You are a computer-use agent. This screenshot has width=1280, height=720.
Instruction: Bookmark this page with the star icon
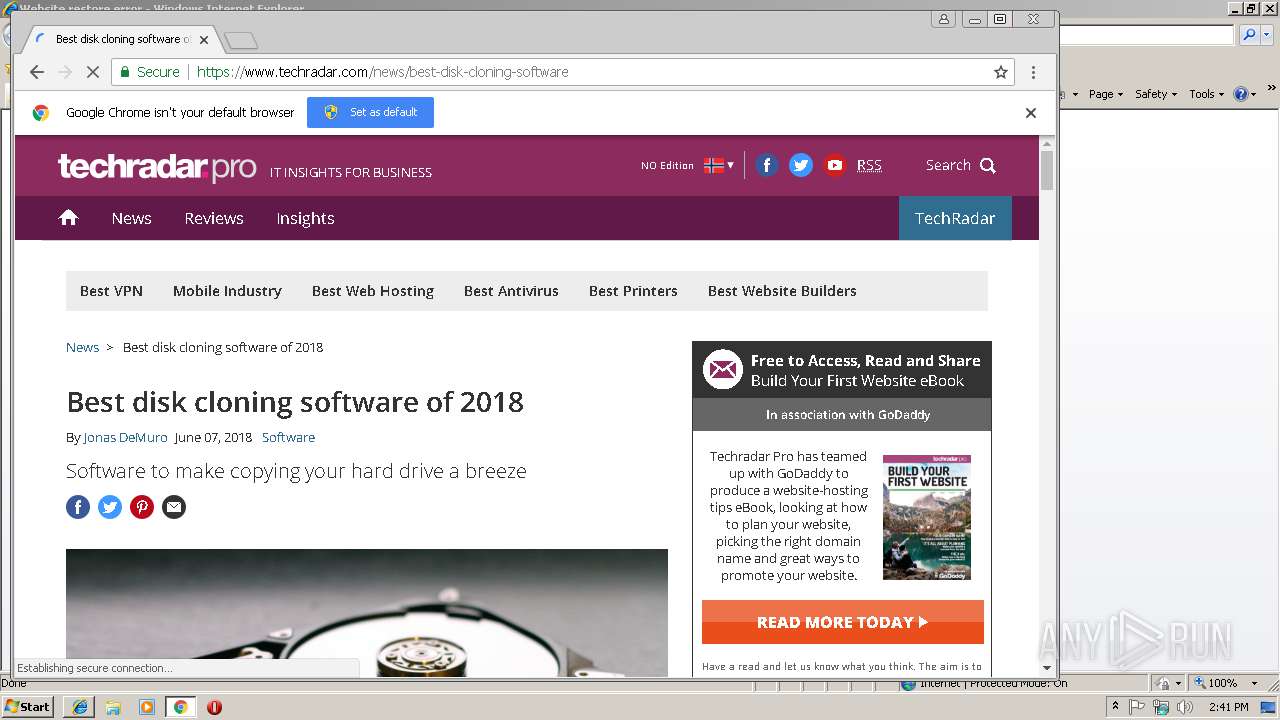click(1000, 72)
